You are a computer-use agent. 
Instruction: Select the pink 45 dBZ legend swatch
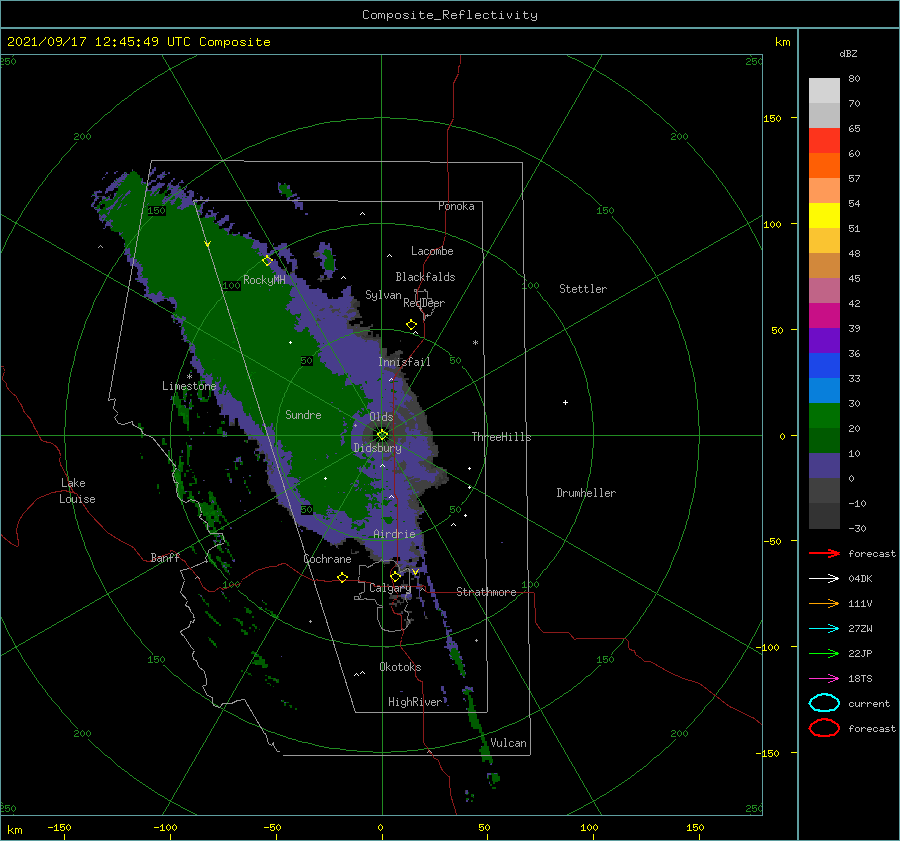(x=824, y=290)
